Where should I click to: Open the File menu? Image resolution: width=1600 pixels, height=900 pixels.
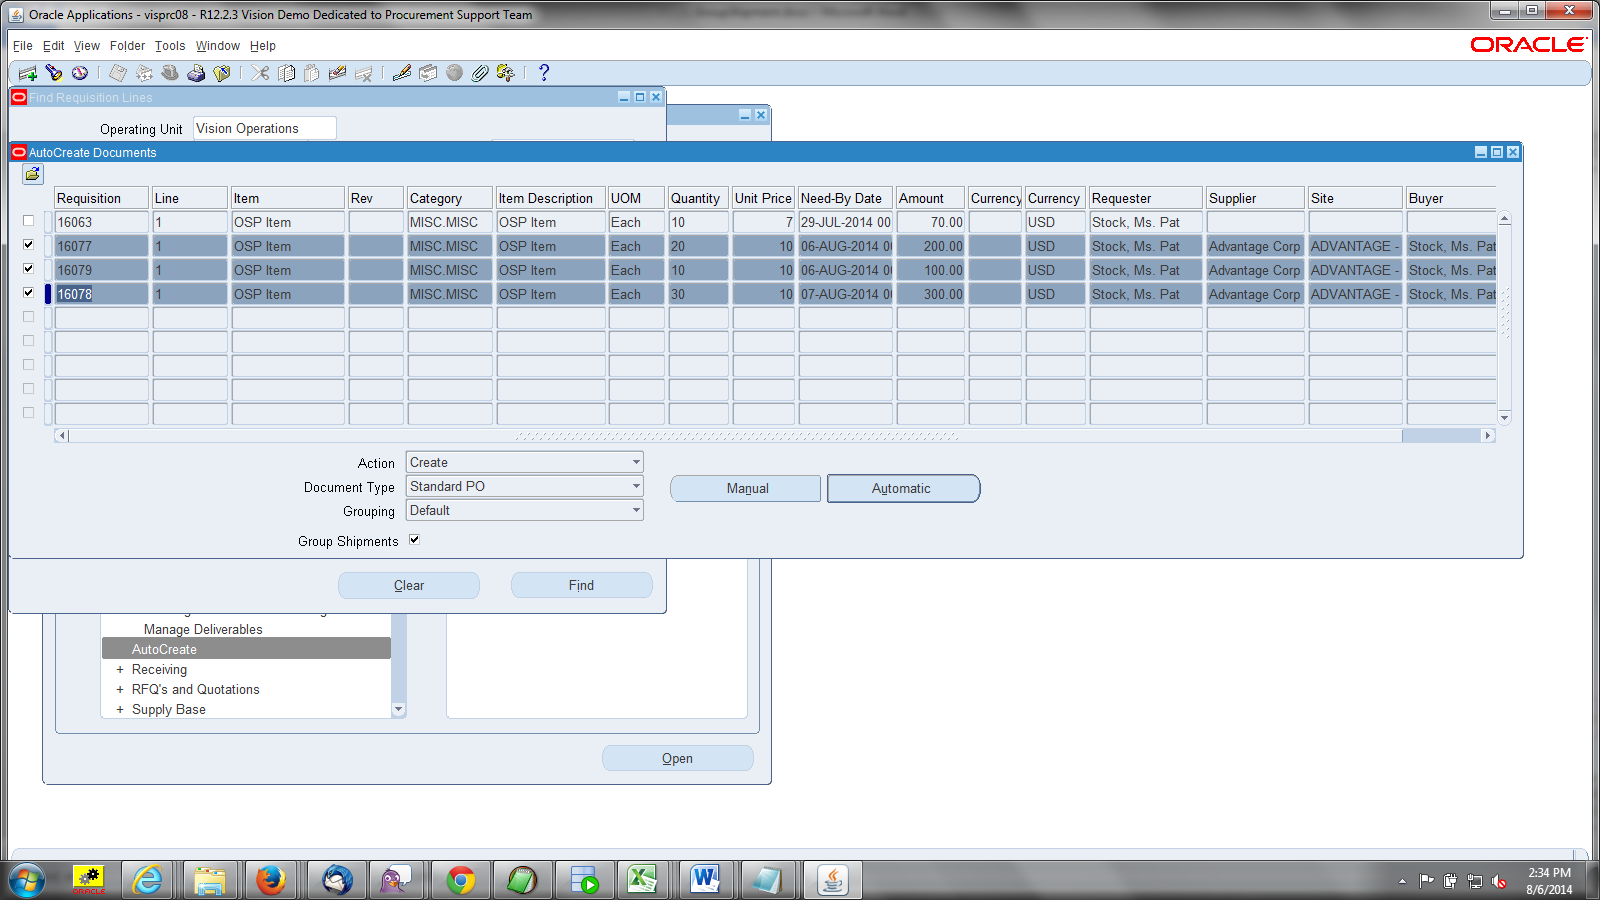[x=23, y=46]
